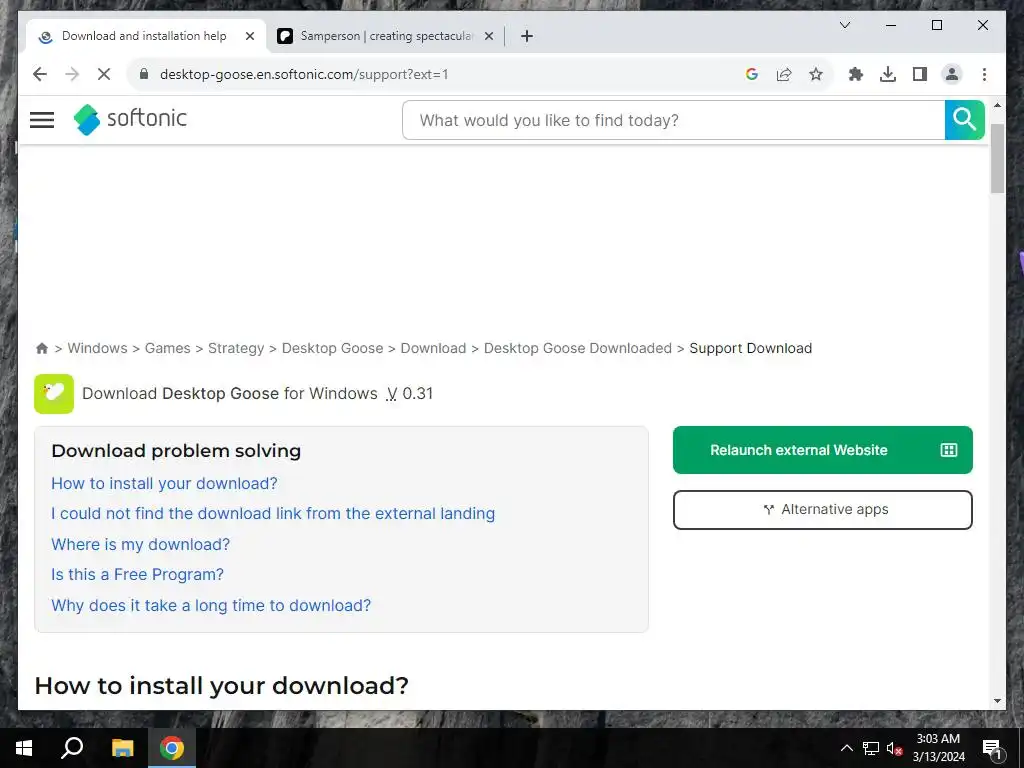
Task: View site security lock info
Action: coord(144,74)
